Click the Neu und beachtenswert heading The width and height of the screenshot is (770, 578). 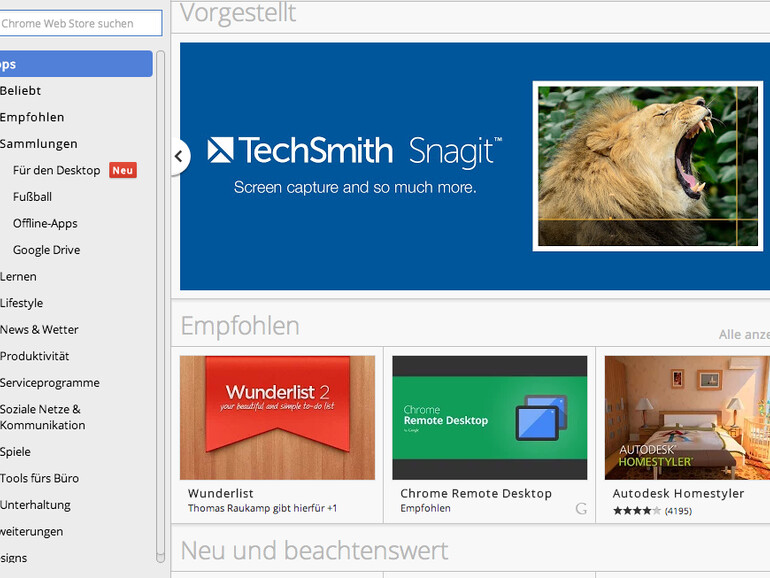click(x=314, y=550)
